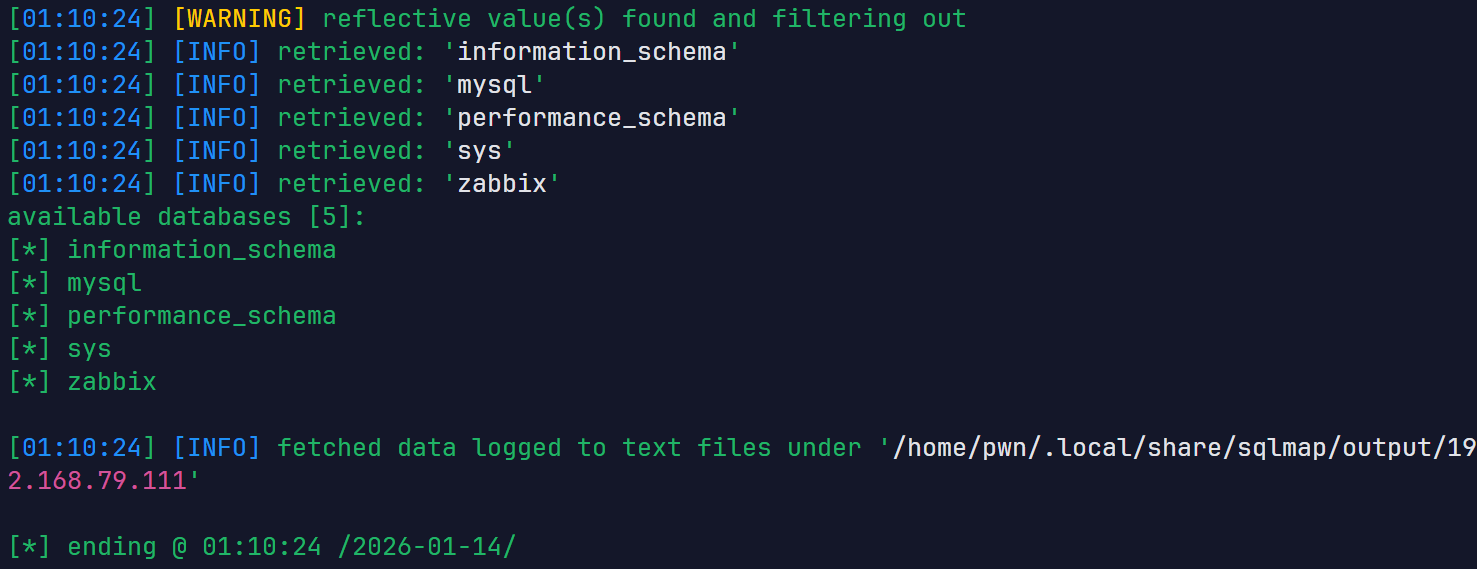This screenshot has height=569, width=1477.
Task: Click the 'available databases [5]:' line
Action: 187,216
